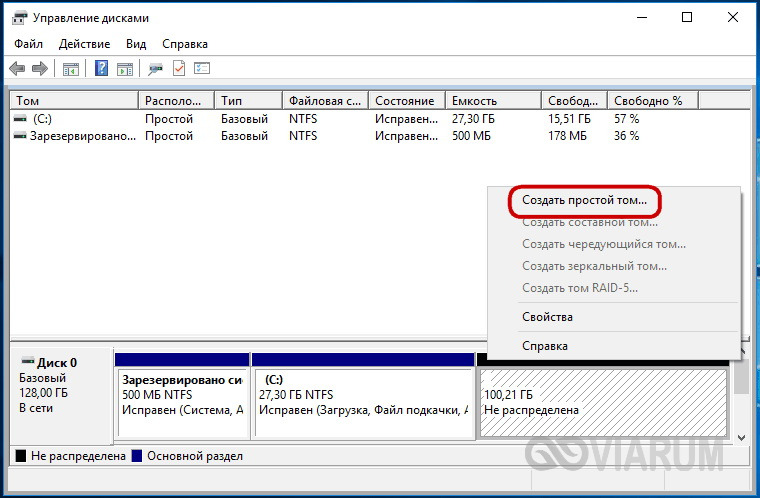Select the (C:) volume row in list
The width and height of the screenshot is (760, 498).
click(x=42, y=119)
